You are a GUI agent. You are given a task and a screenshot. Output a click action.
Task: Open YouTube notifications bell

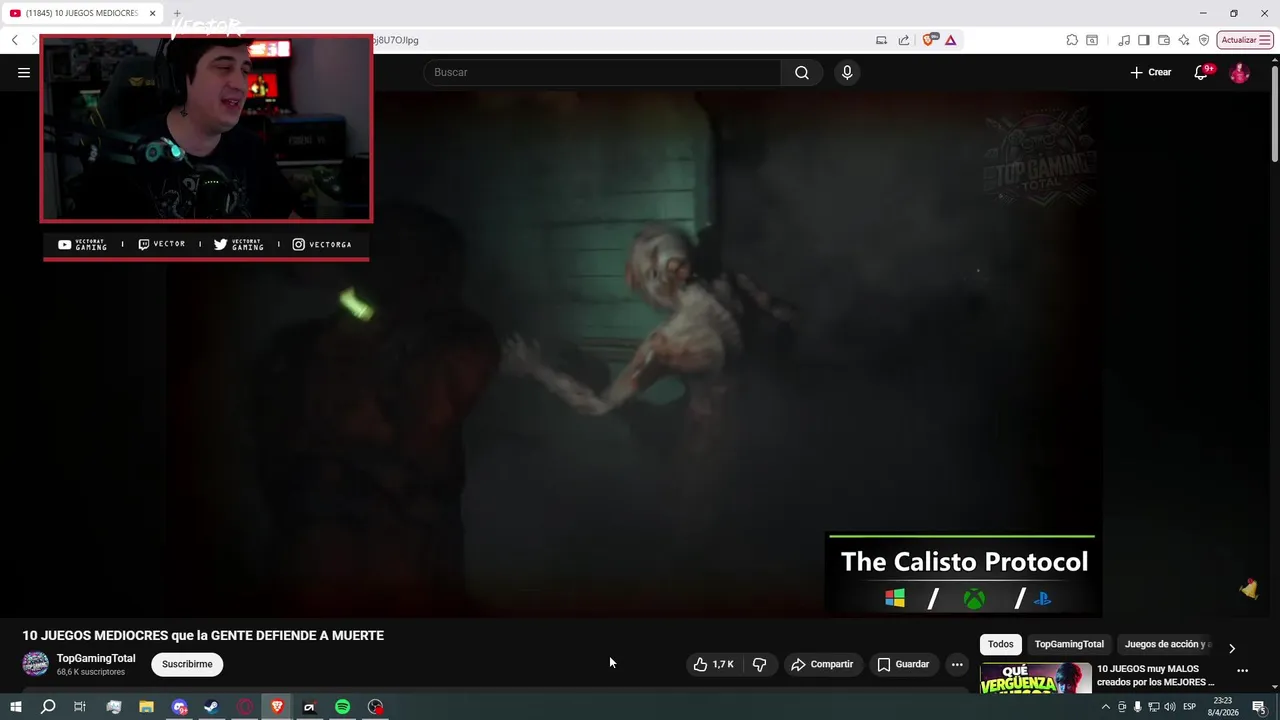point(1202,72)
